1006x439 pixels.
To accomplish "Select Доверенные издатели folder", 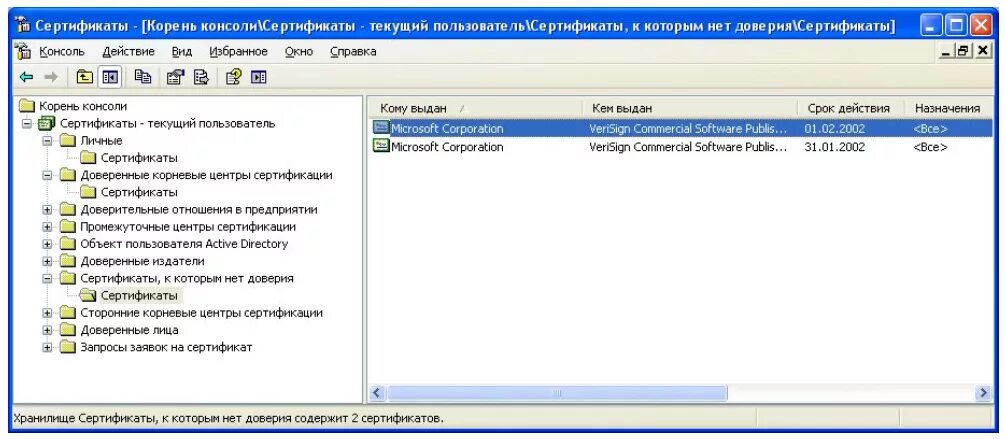I will (142, 261).
